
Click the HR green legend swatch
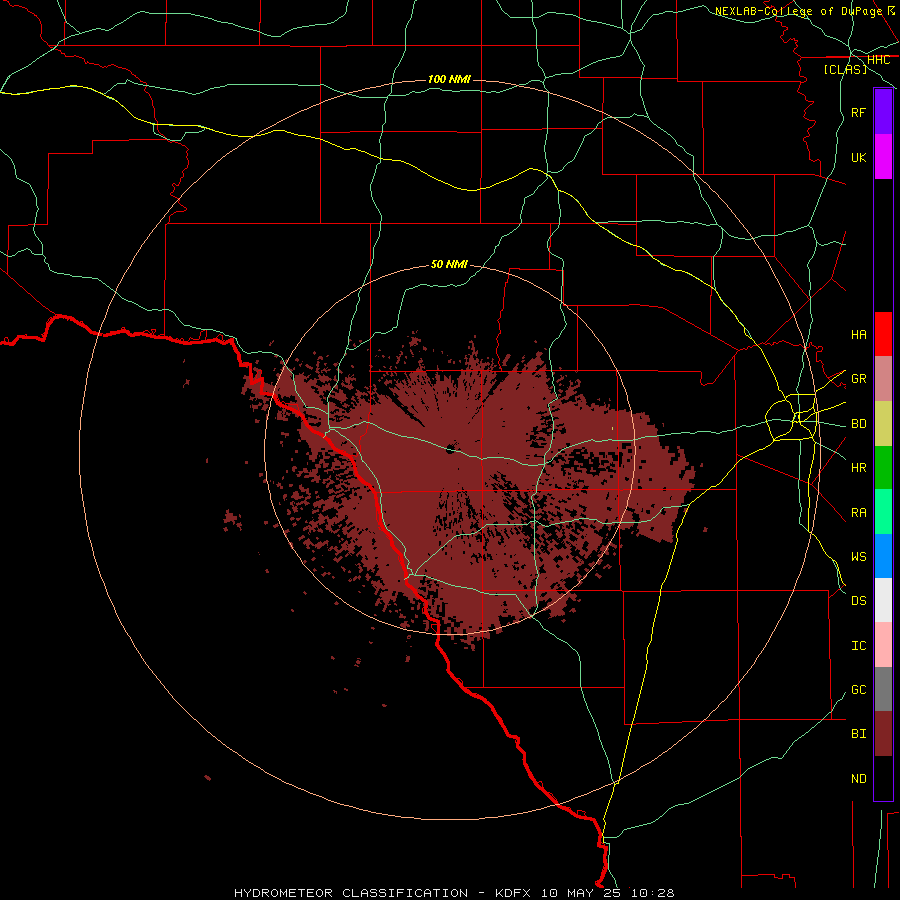[883, 468]
